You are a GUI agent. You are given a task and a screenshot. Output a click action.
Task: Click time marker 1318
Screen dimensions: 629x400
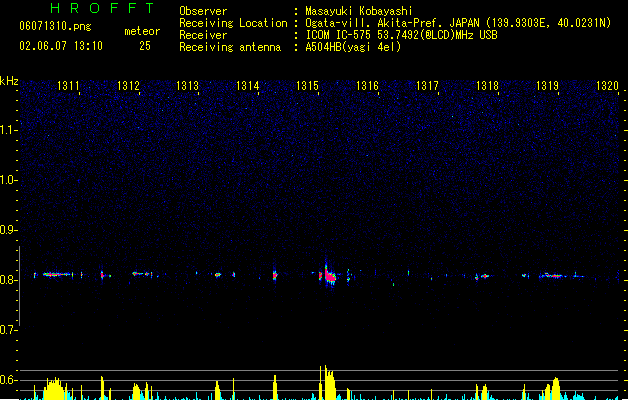coord(487,86)
